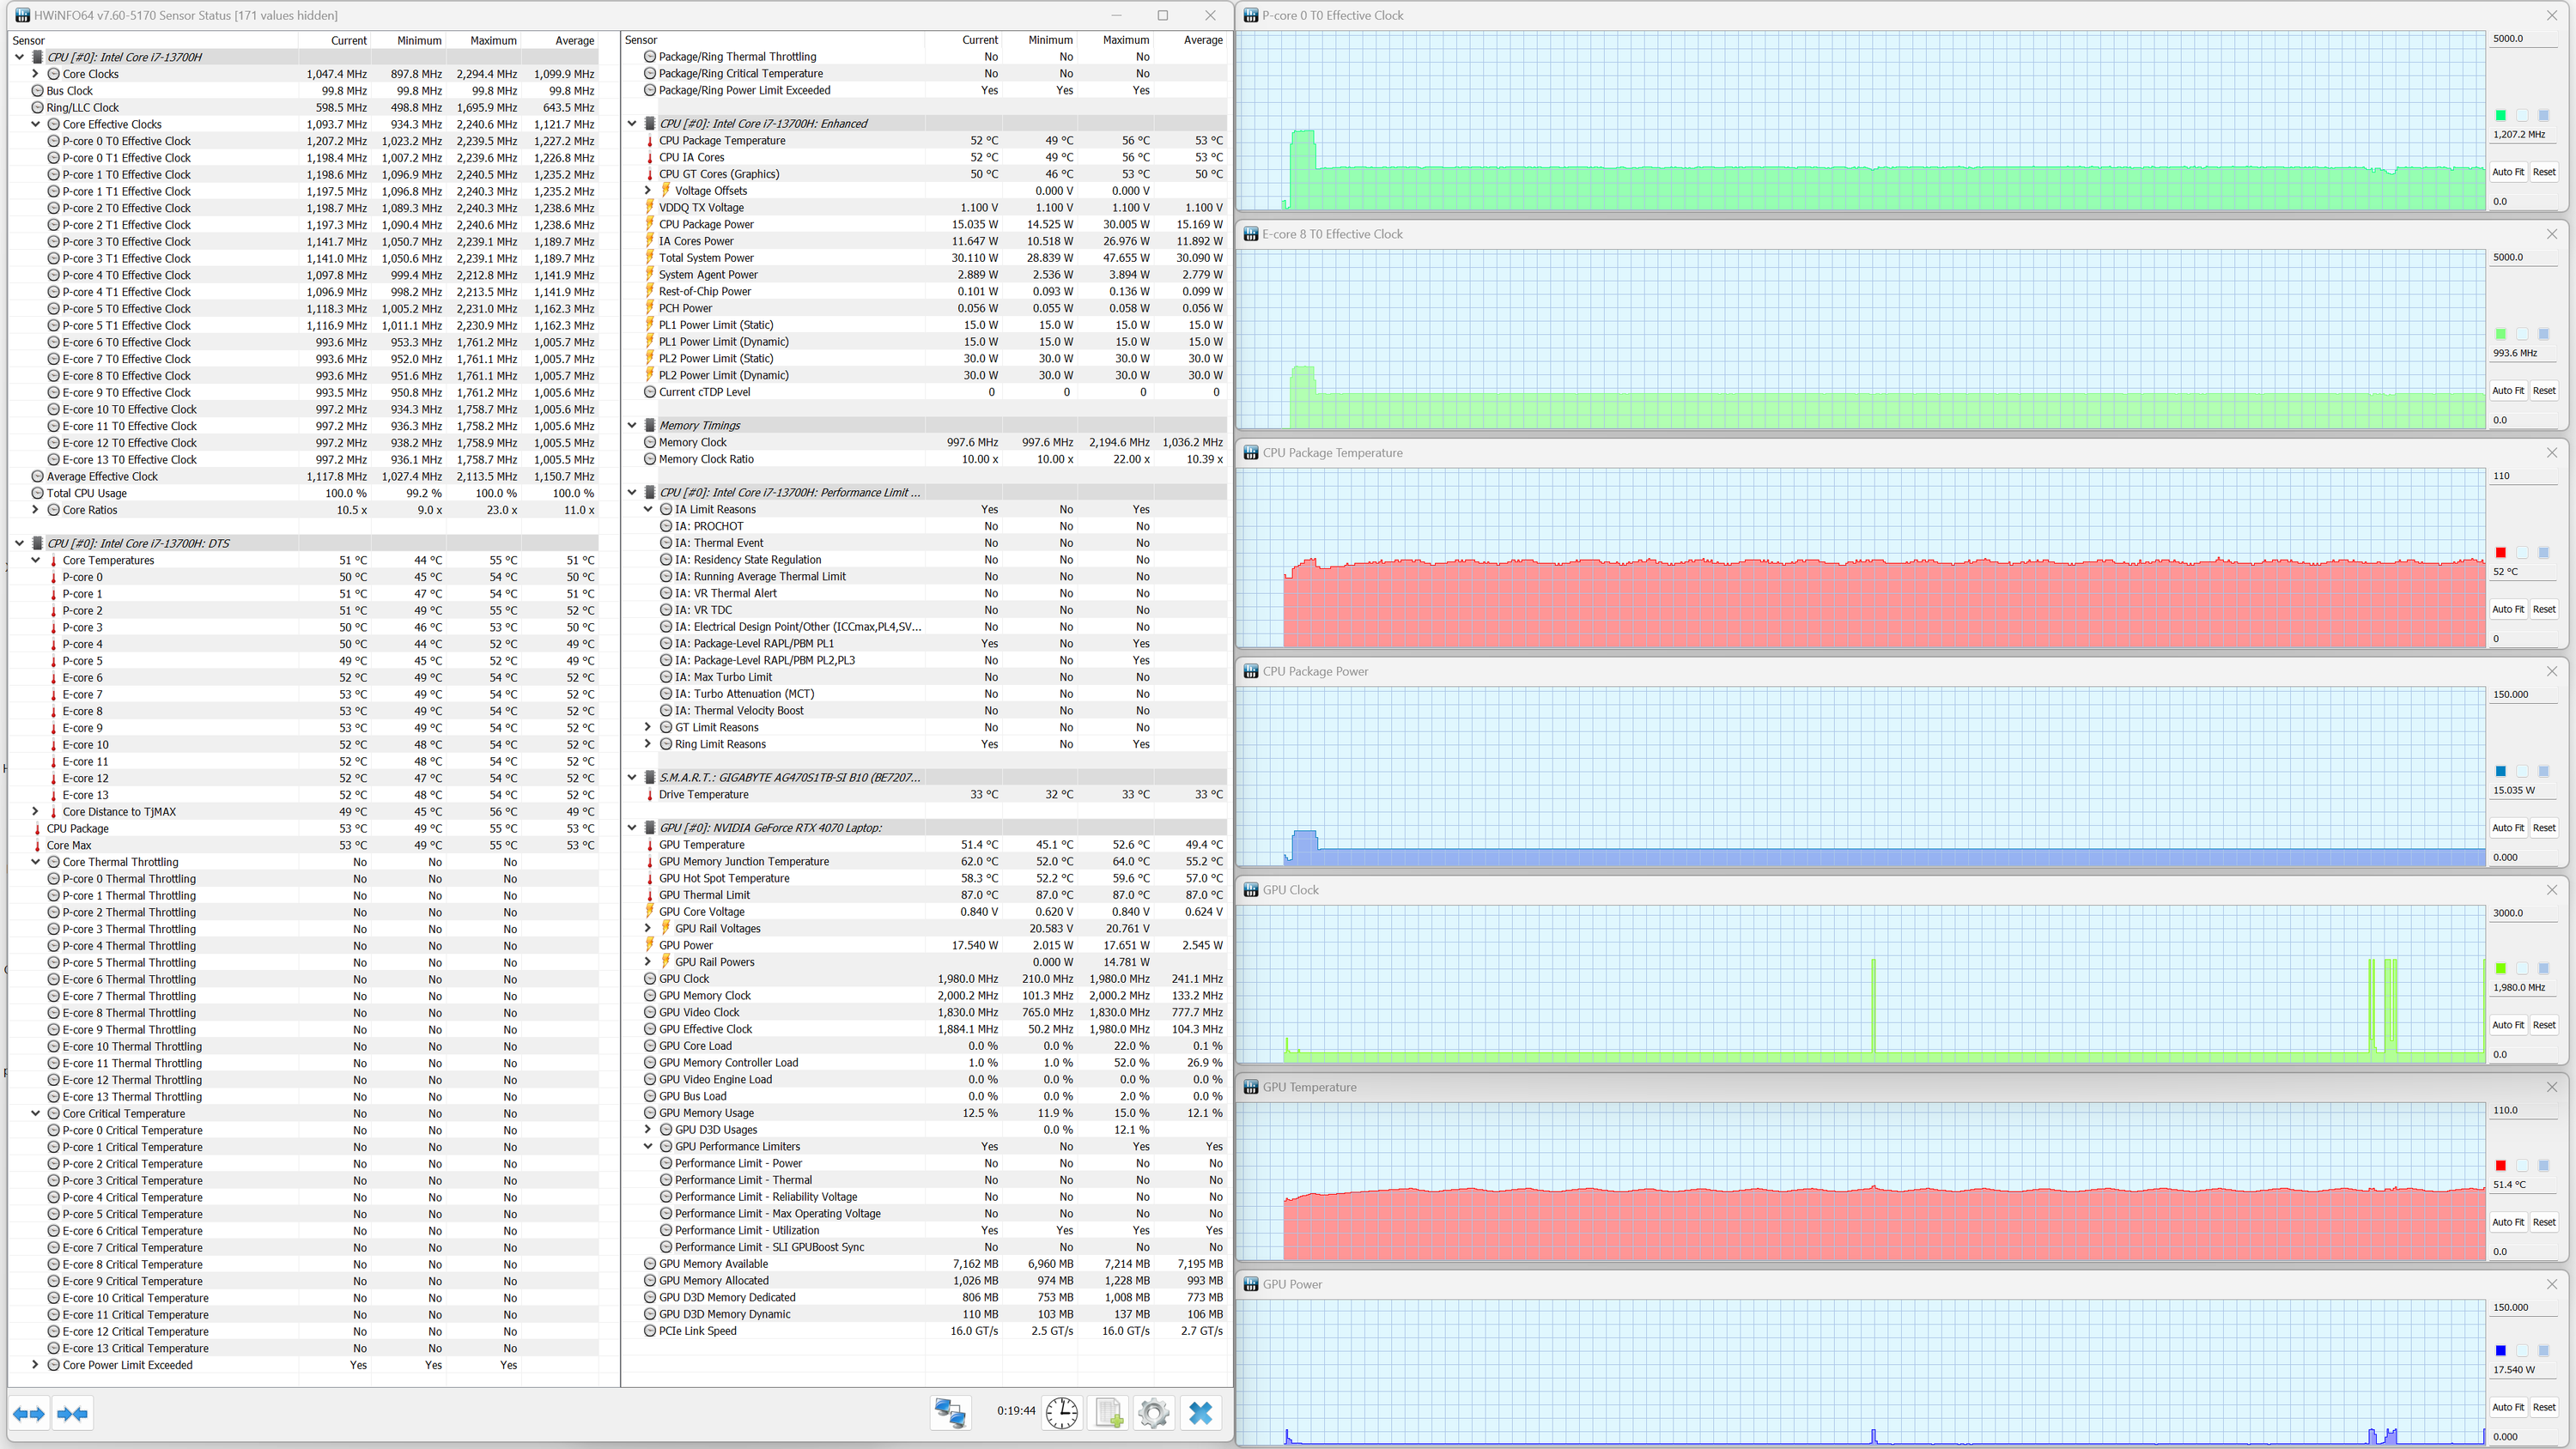
Task: Click the blue X close sensors icon
Action: (1200, 1412)
